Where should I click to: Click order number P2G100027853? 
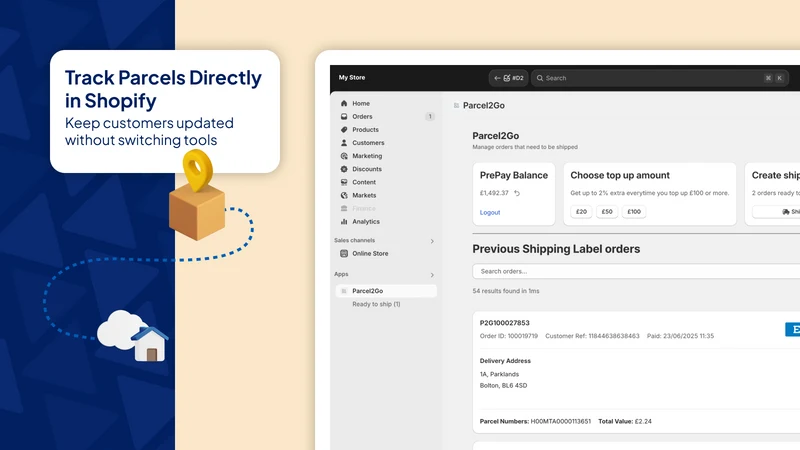[x=505, y=323]
